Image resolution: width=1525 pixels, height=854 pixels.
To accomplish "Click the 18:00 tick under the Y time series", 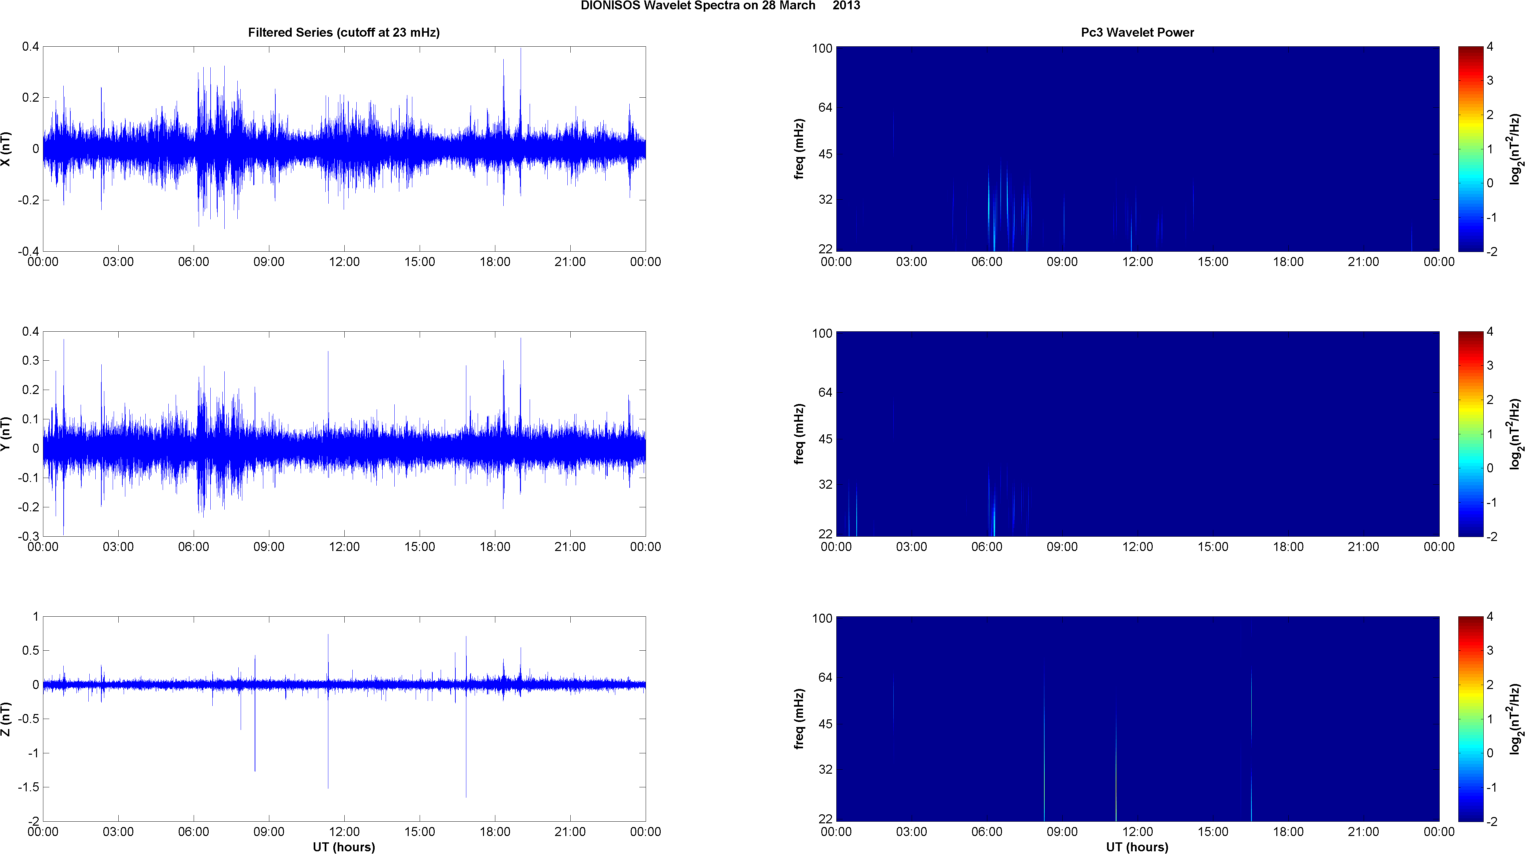I will 495,547.
